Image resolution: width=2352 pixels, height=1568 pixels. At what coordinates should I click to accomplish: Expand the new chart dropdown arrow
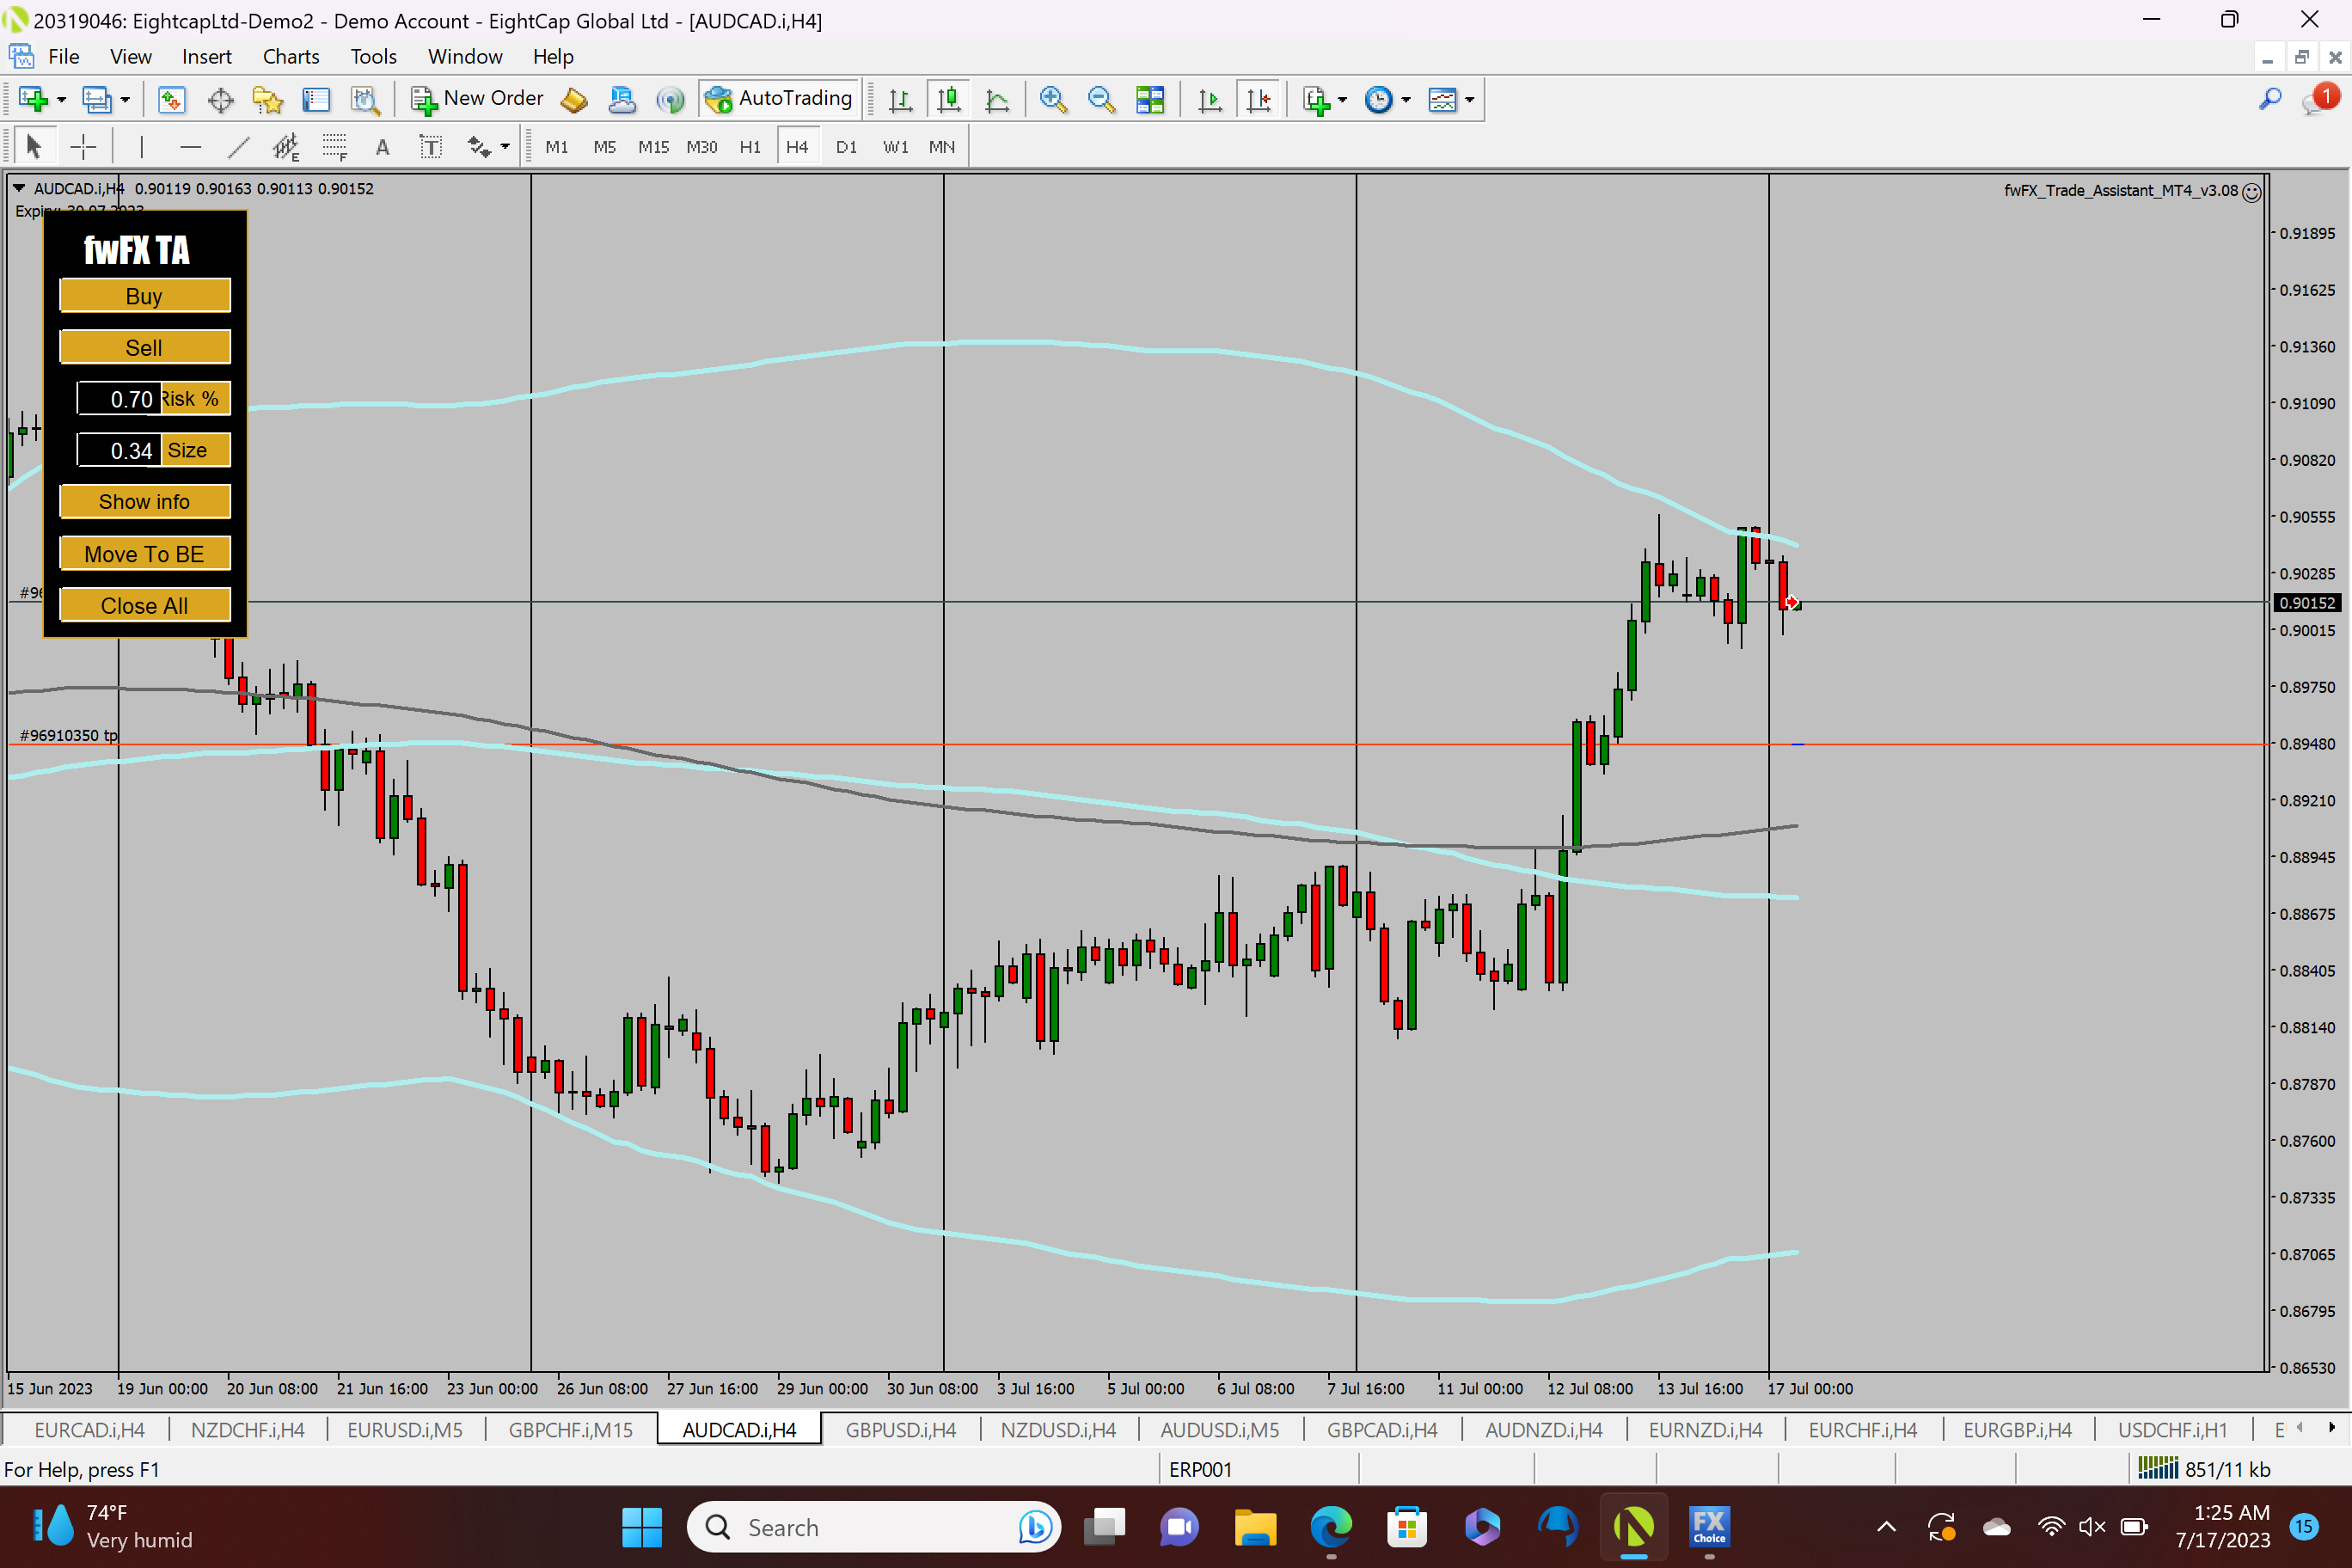(x=61, y=99)
